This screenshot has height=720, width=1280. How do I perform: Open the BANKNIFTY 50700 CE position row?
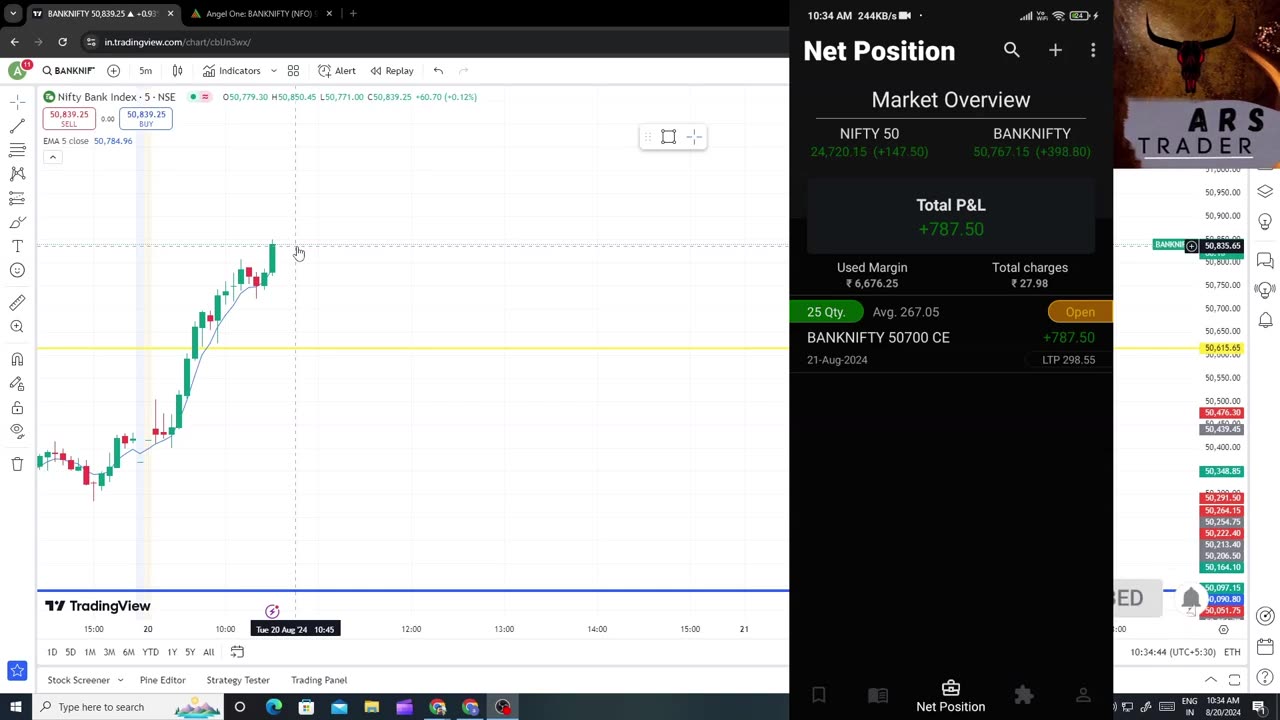click(x=951, y=336)
